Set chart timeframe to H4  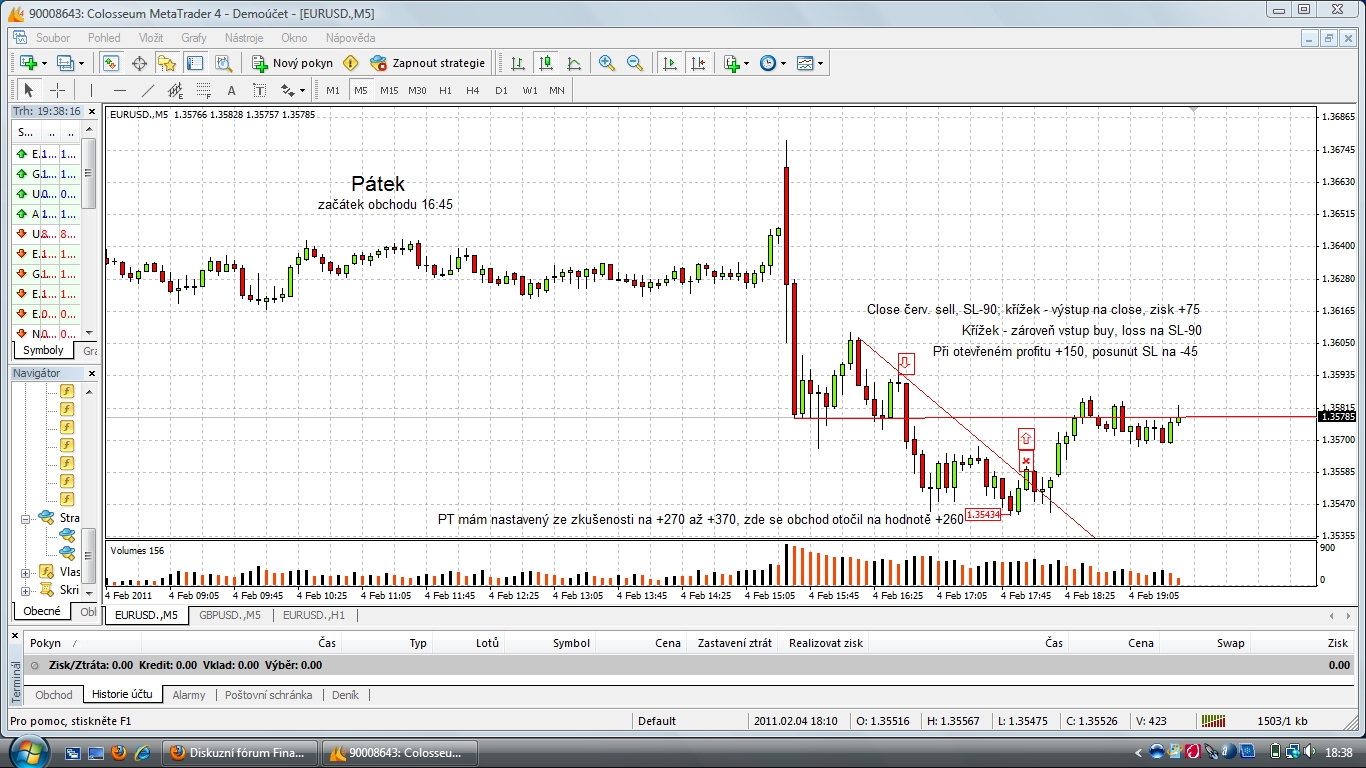click(x=473, y=90)
